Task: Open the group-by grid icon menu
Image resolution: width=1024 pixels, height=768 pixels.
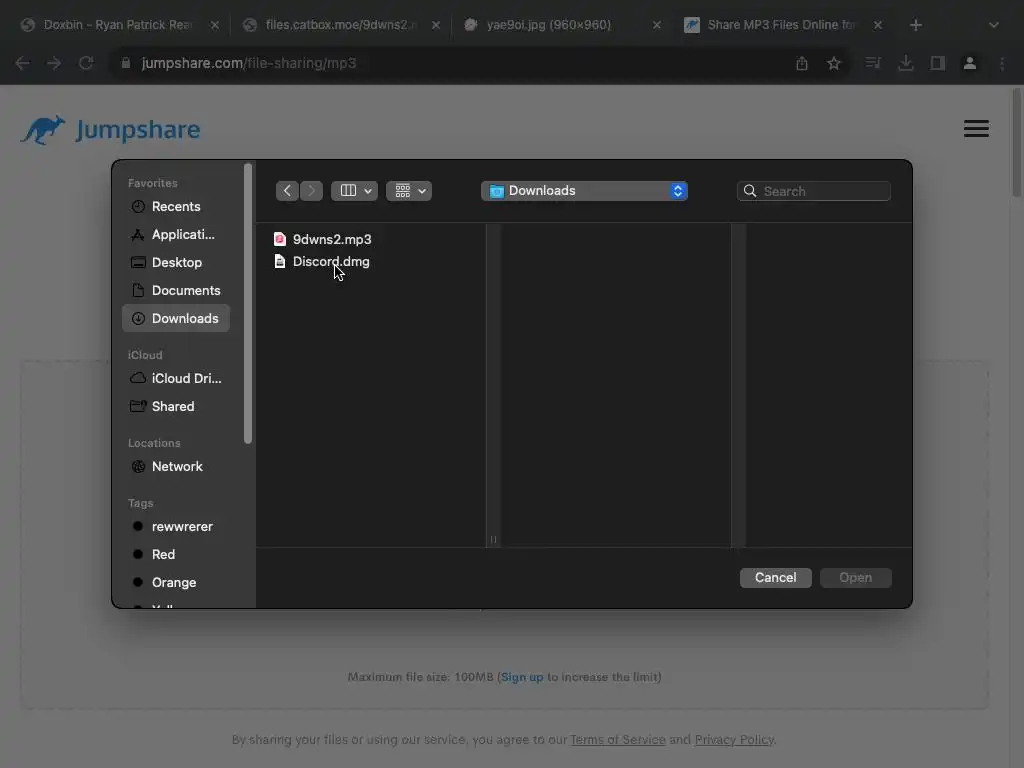Action: pyautogui.click(x=403, y=191)
